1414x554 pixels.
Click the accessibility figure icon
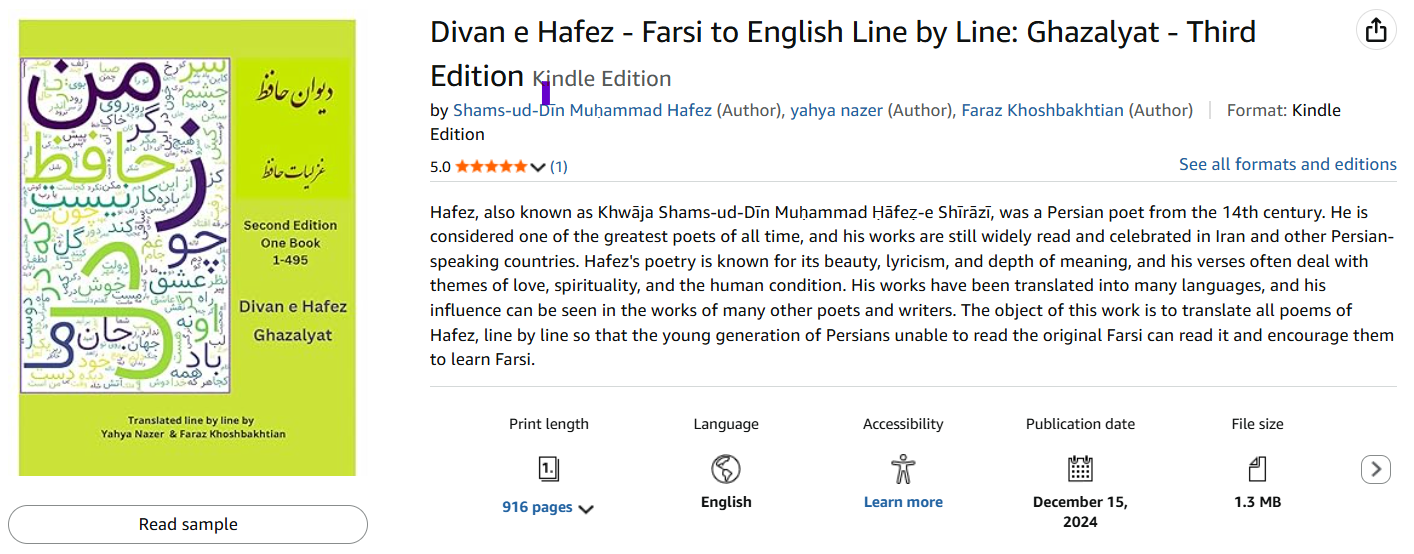click(x=903, y=468)
